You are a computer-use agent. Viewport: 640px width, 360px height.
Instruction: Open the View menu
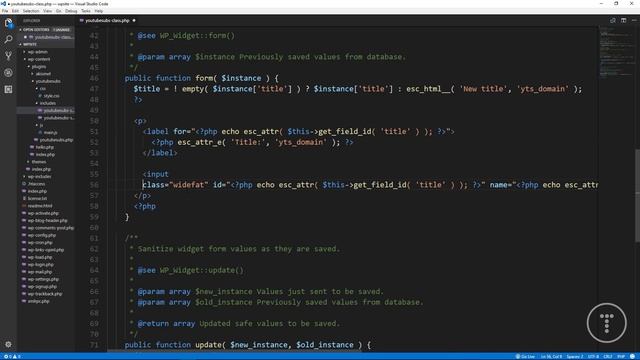(47, 11)
